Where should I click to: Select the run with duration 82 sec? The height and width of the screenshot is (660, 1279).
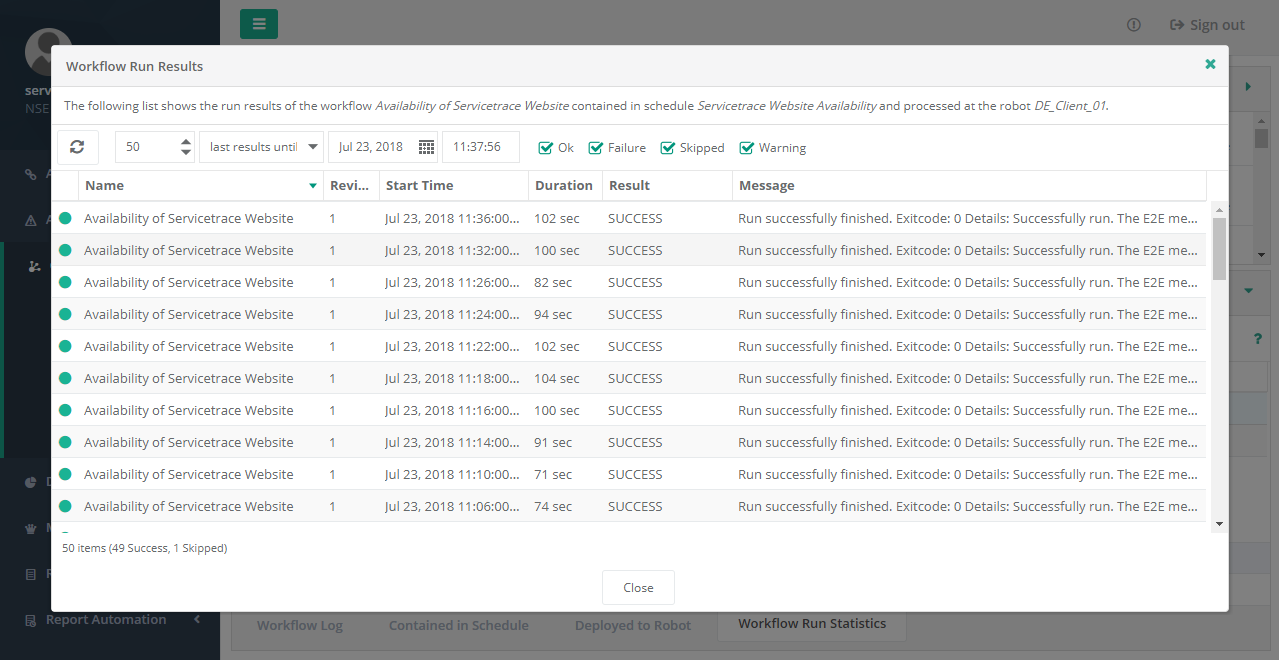pos(629,282)
